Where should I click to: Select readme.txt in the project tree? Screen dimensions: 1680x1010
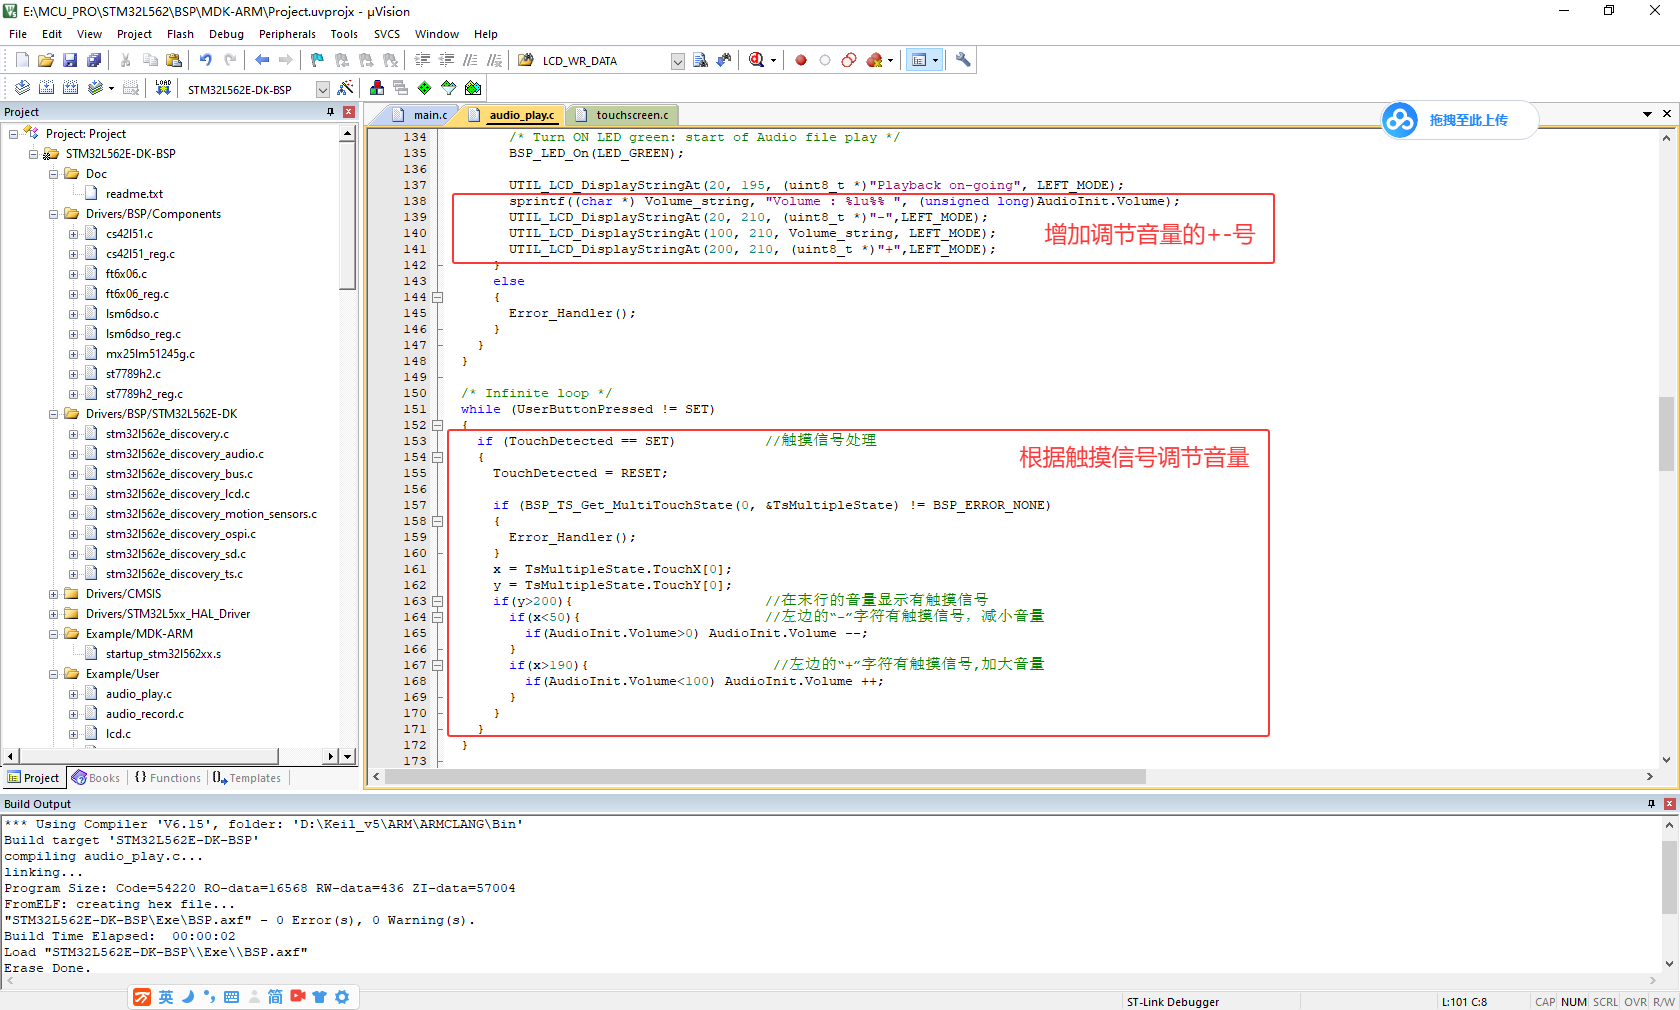point(134,194)
